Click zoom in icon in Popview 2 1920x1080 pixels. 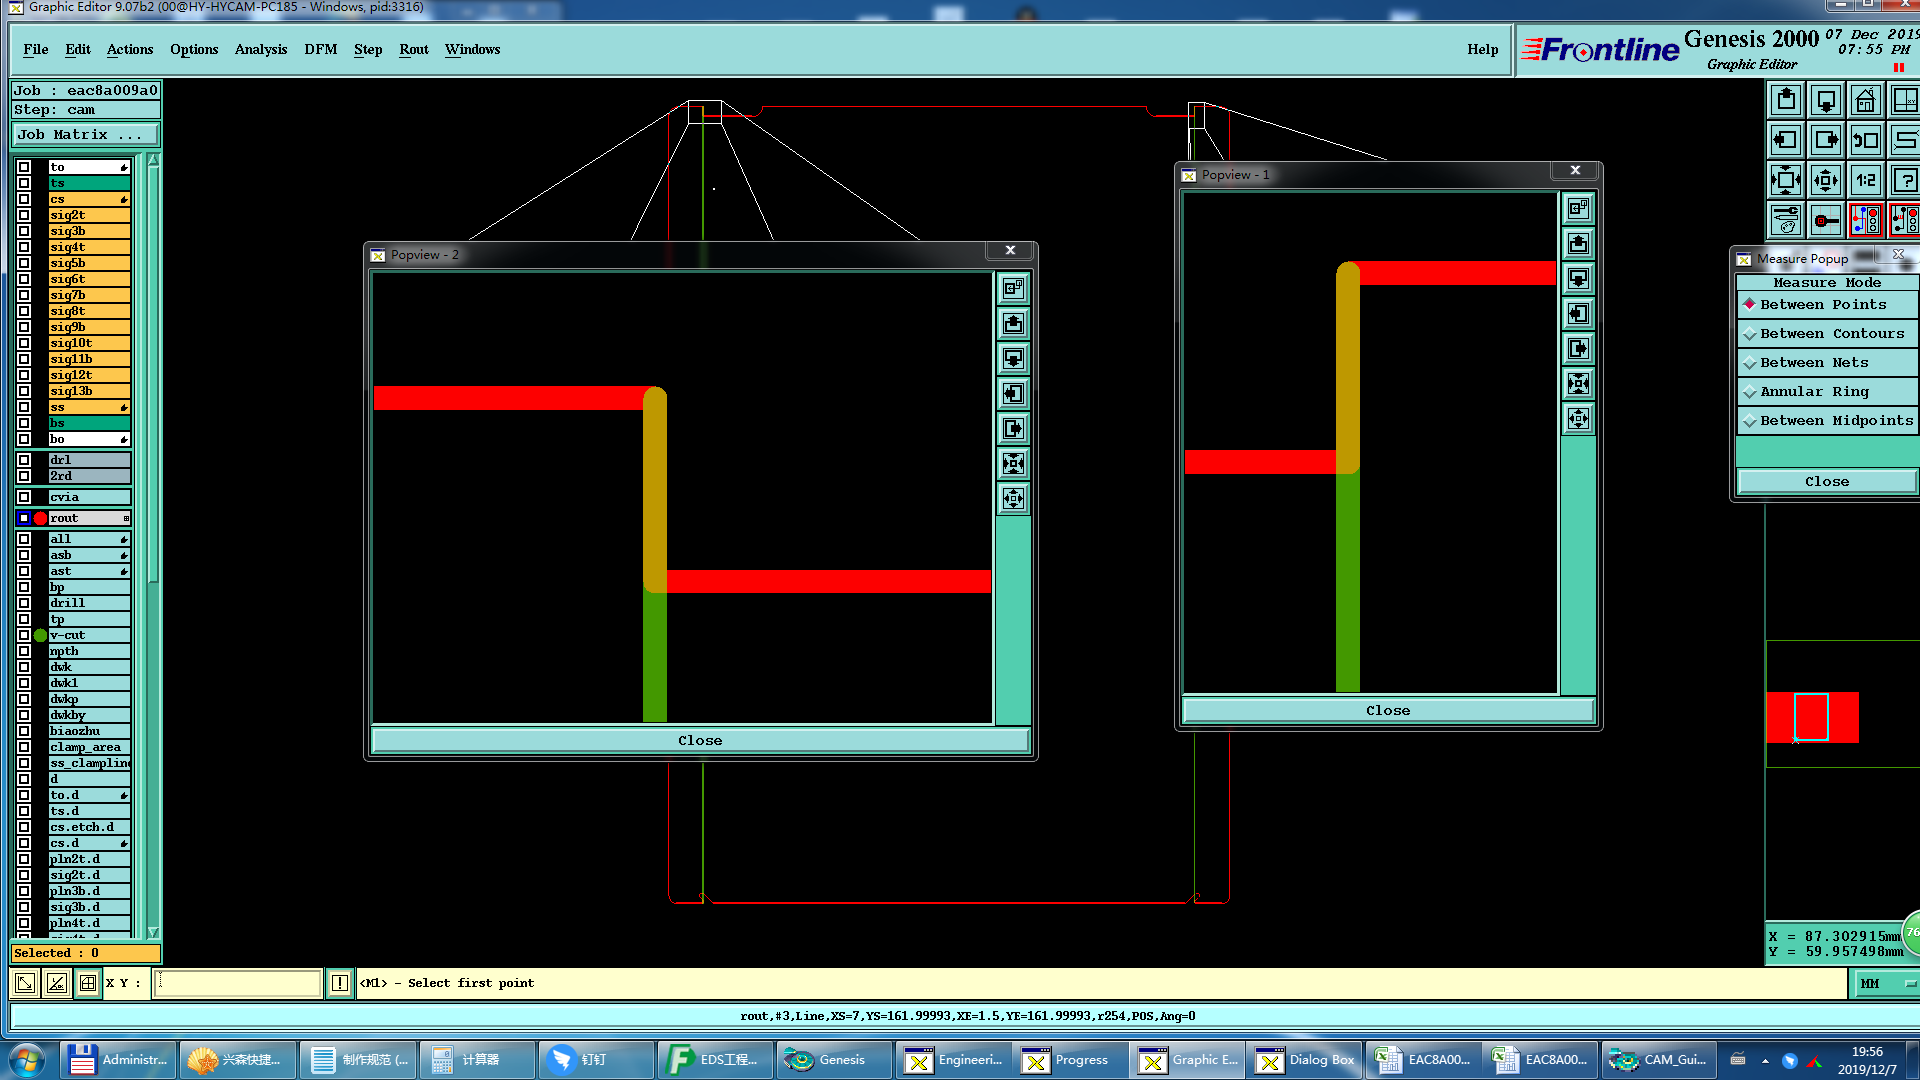(1013, 464)
